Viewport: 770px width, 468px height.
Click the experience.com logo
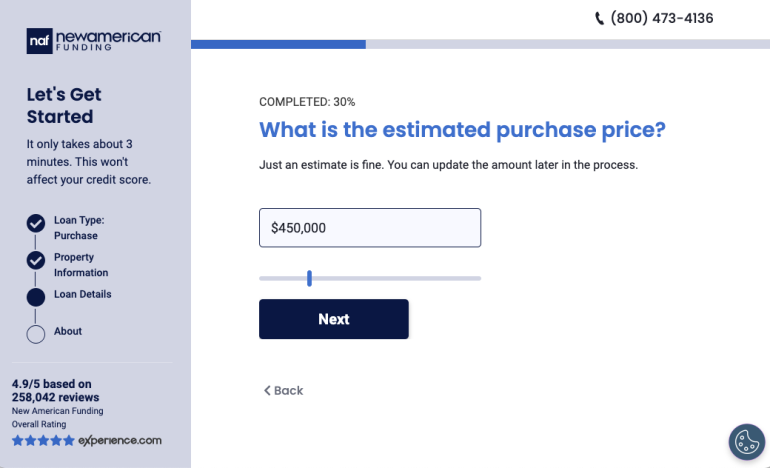120,440
